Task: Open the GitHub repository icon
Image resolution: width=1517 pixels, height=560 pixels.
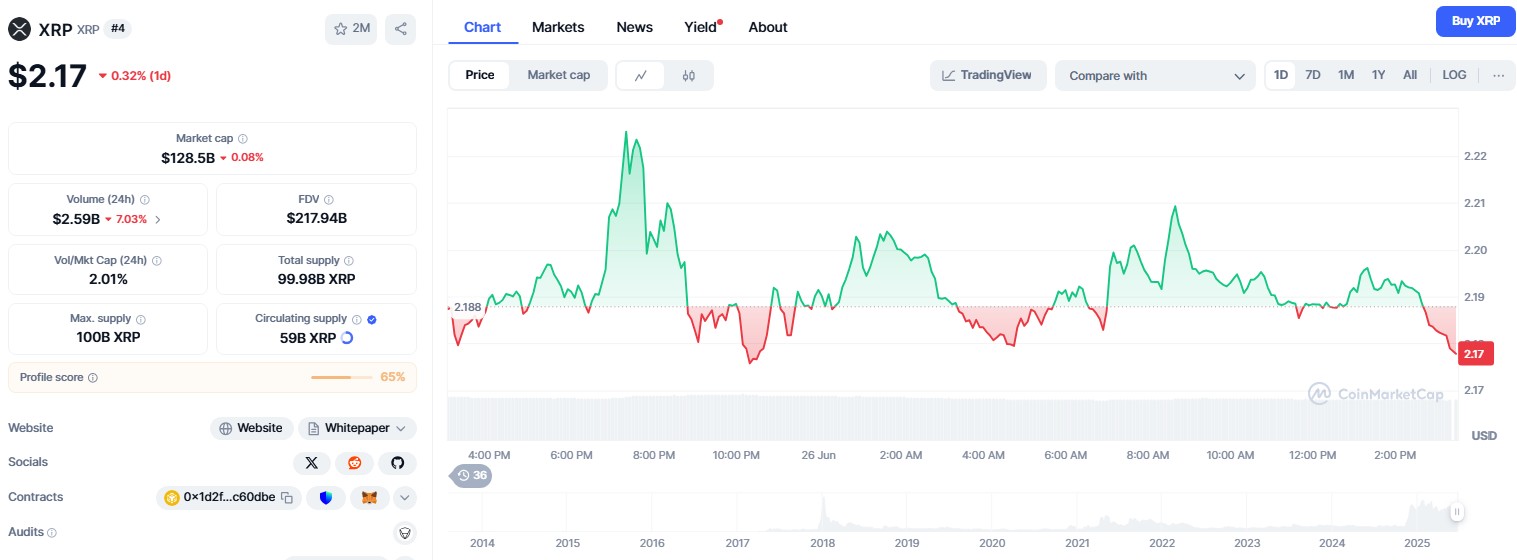Action: 397,463
